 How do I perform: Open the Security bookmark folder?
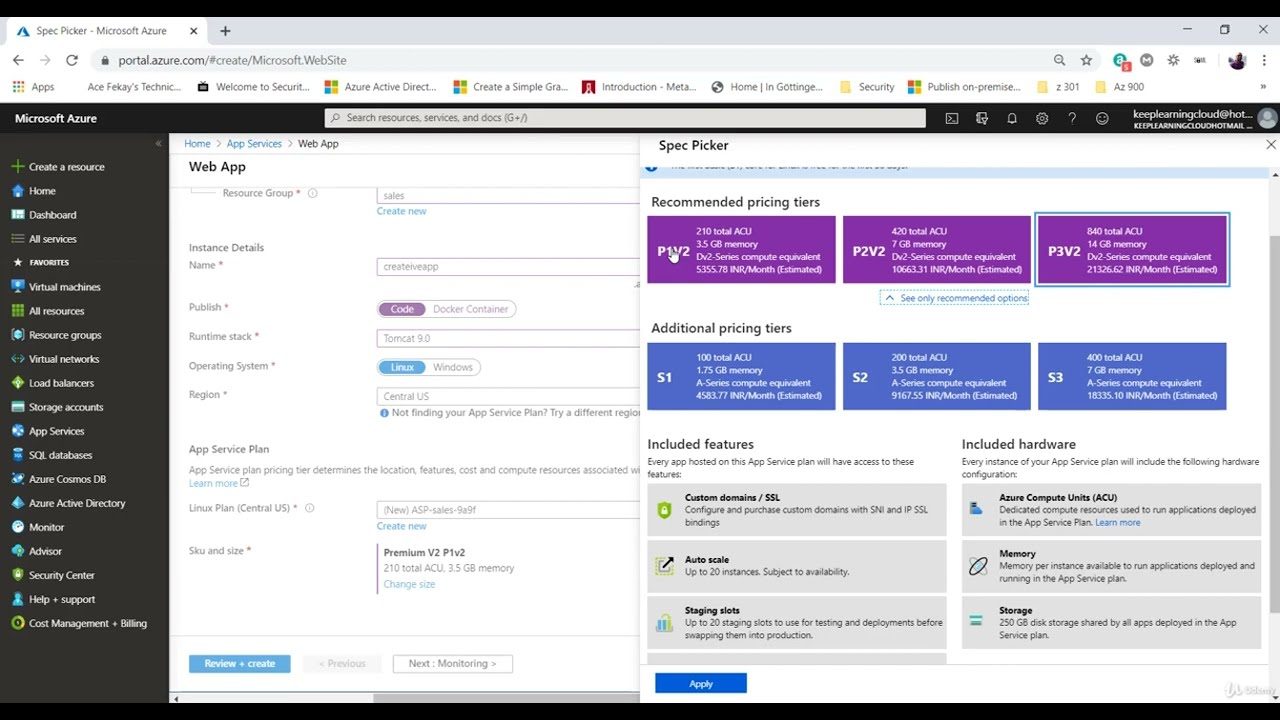point(867,87)
